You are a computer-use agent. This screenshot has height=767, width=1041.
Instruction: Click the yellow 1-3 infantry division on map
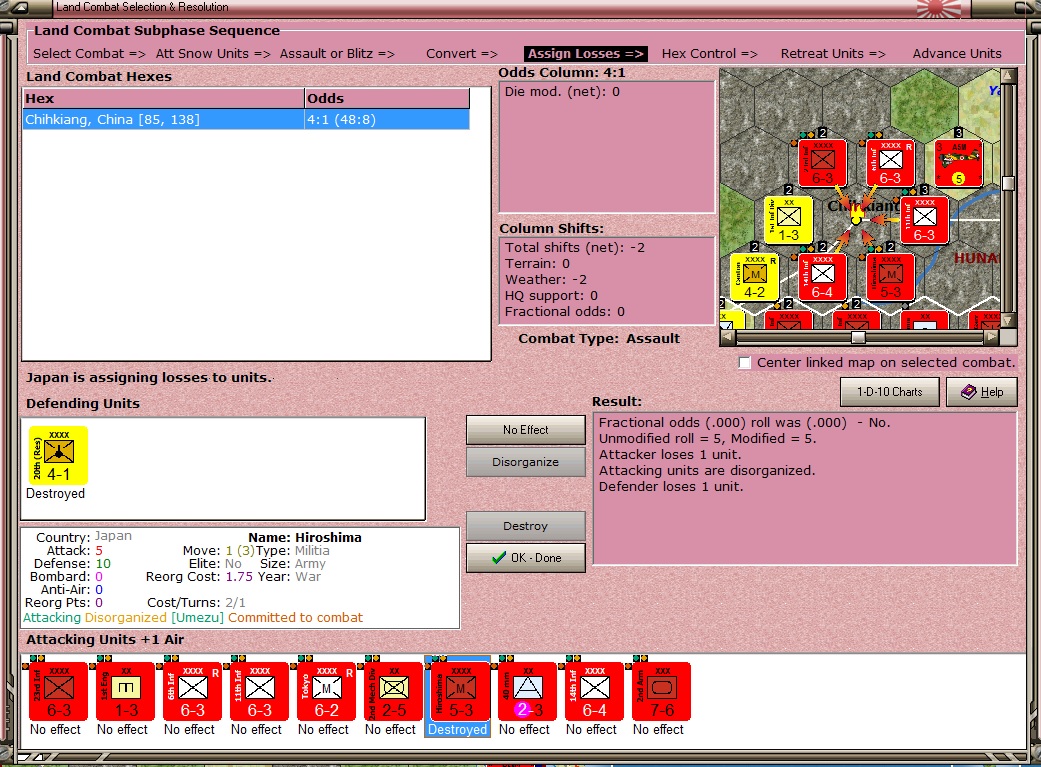[x=789, y=220]
